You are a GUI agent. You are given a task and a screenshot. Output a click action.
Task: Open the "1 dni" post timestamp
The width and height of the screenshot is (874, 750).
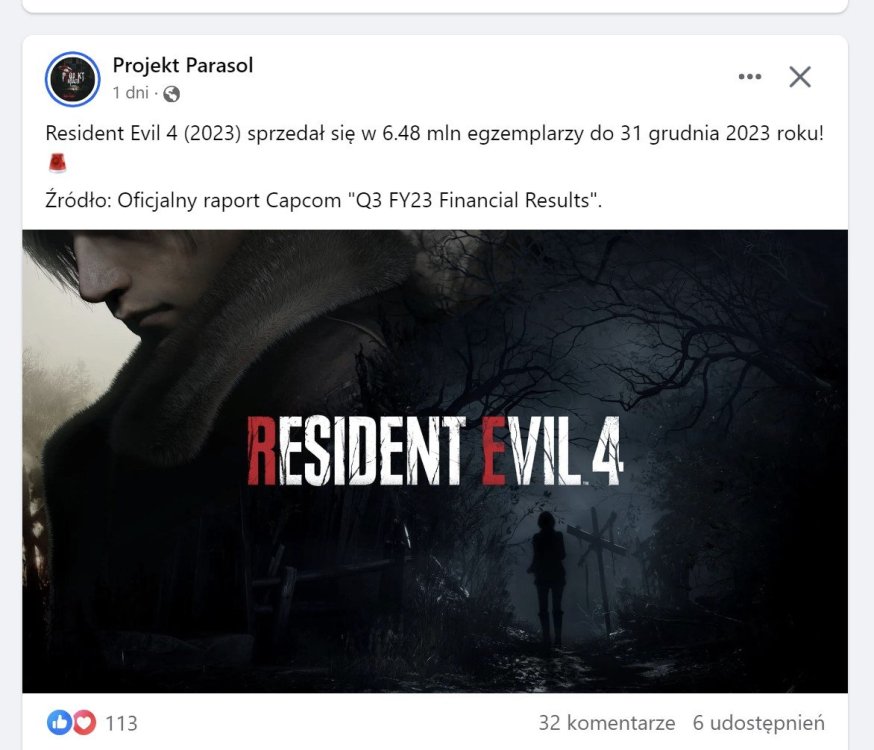pyautogui.click(x=130, y=92)
